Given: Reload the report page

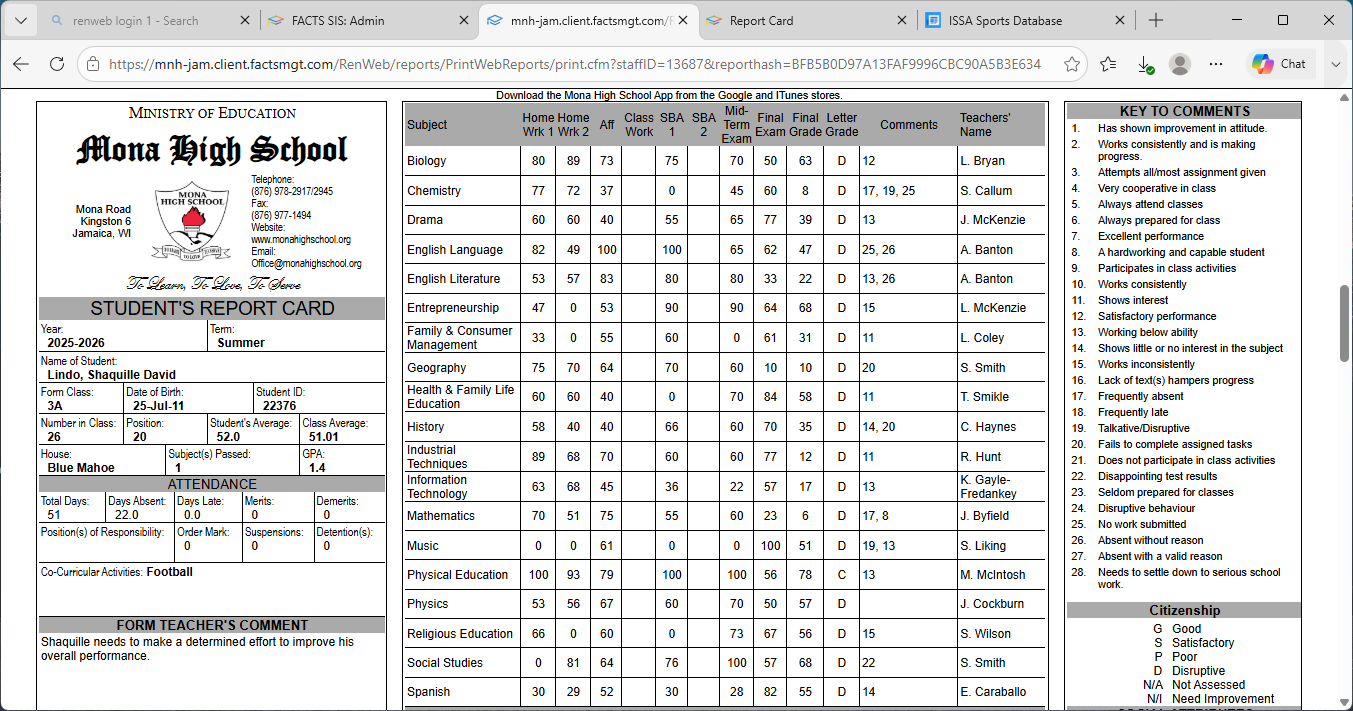Looking at the screenshot, I should coord(57,64).
